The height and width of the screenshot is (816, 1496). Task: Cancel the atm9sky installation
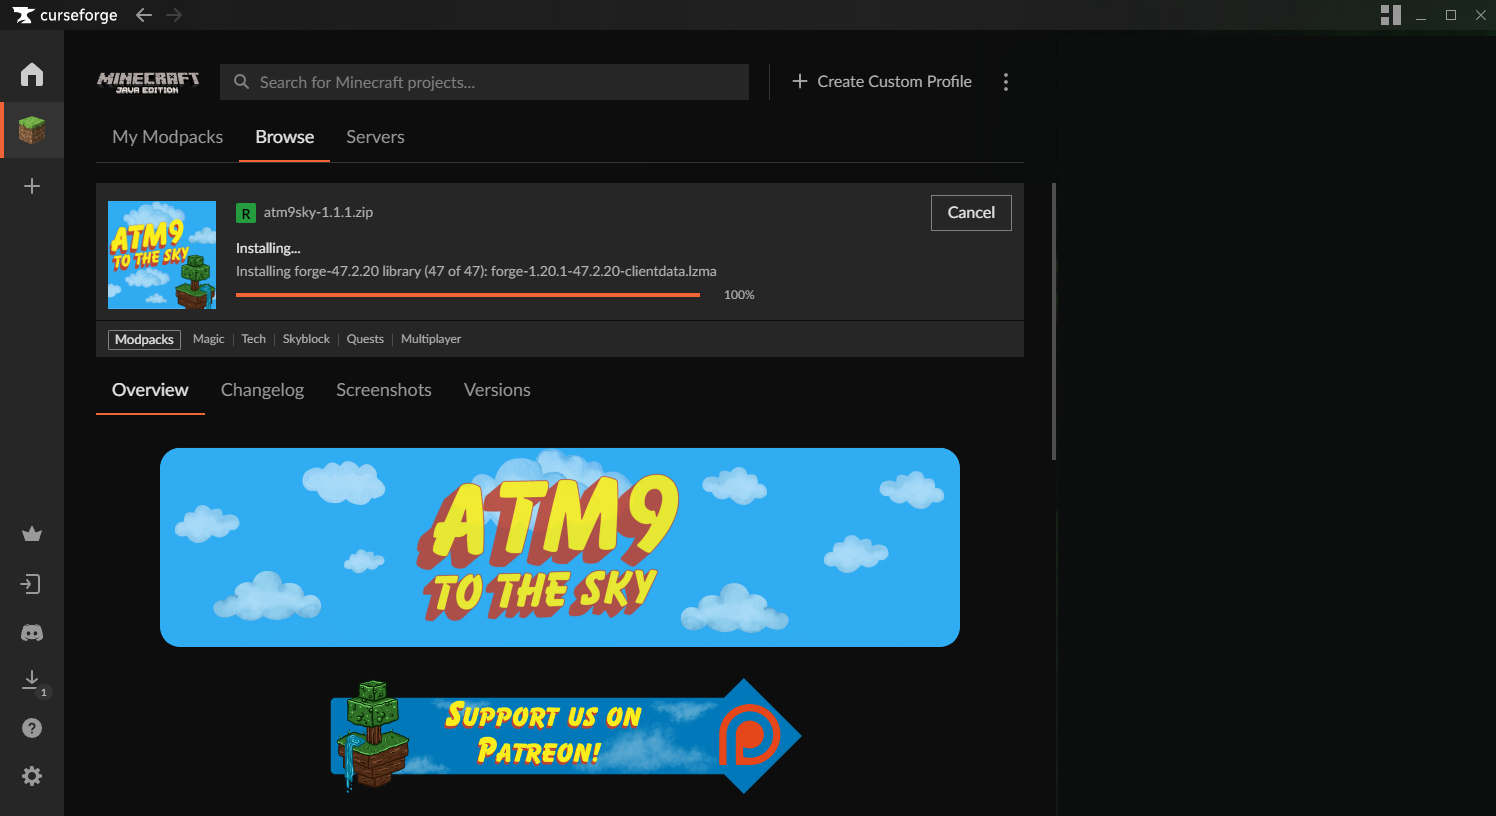pos(971,212)
